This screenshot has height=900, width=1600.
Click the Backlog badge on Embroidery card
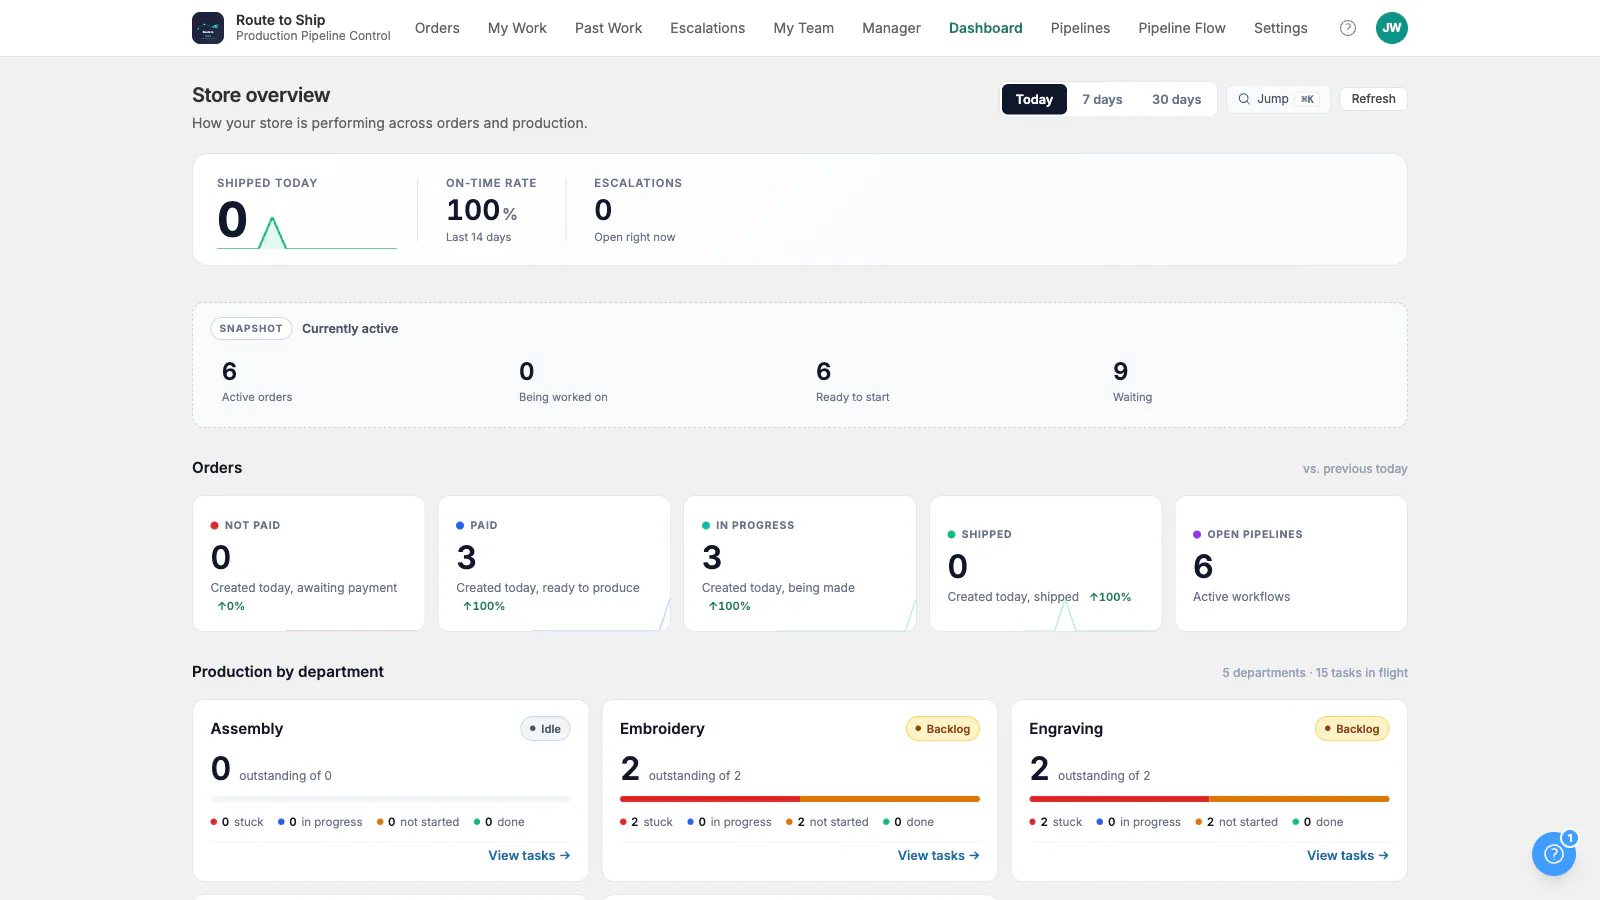click(x=943, y=729)
